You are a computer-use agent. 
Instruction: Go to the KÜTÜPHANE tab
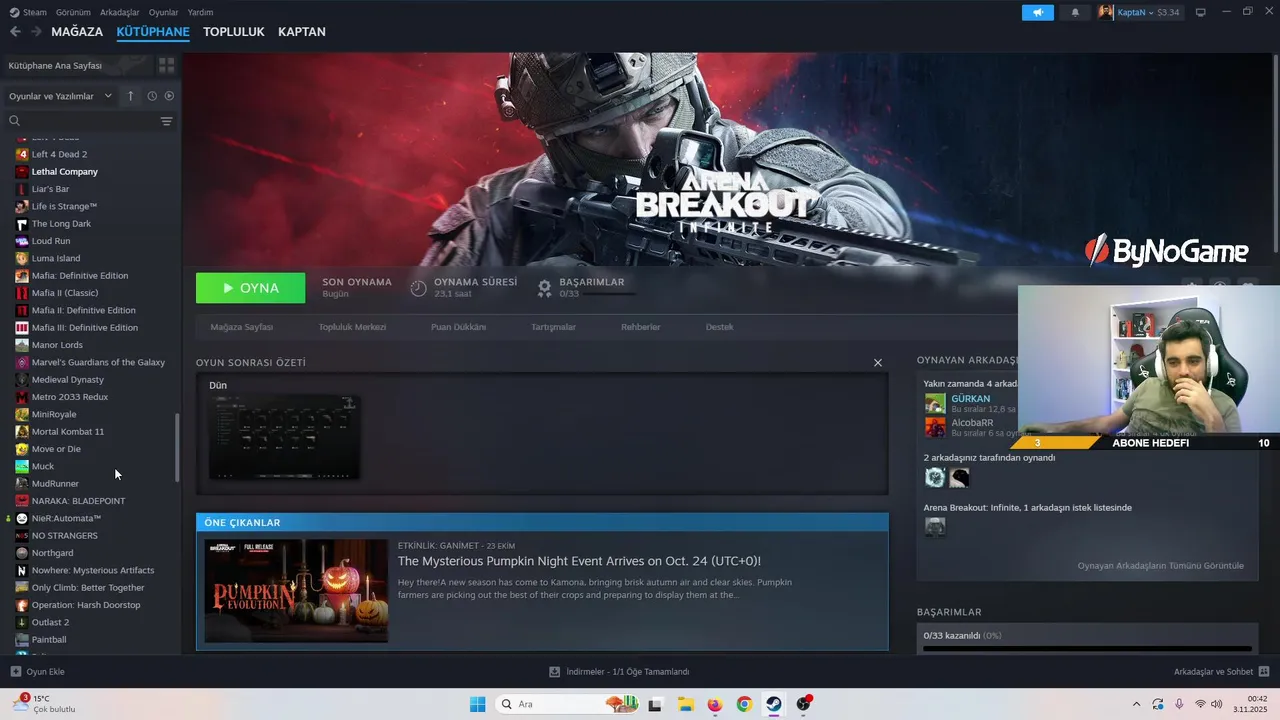153,32
